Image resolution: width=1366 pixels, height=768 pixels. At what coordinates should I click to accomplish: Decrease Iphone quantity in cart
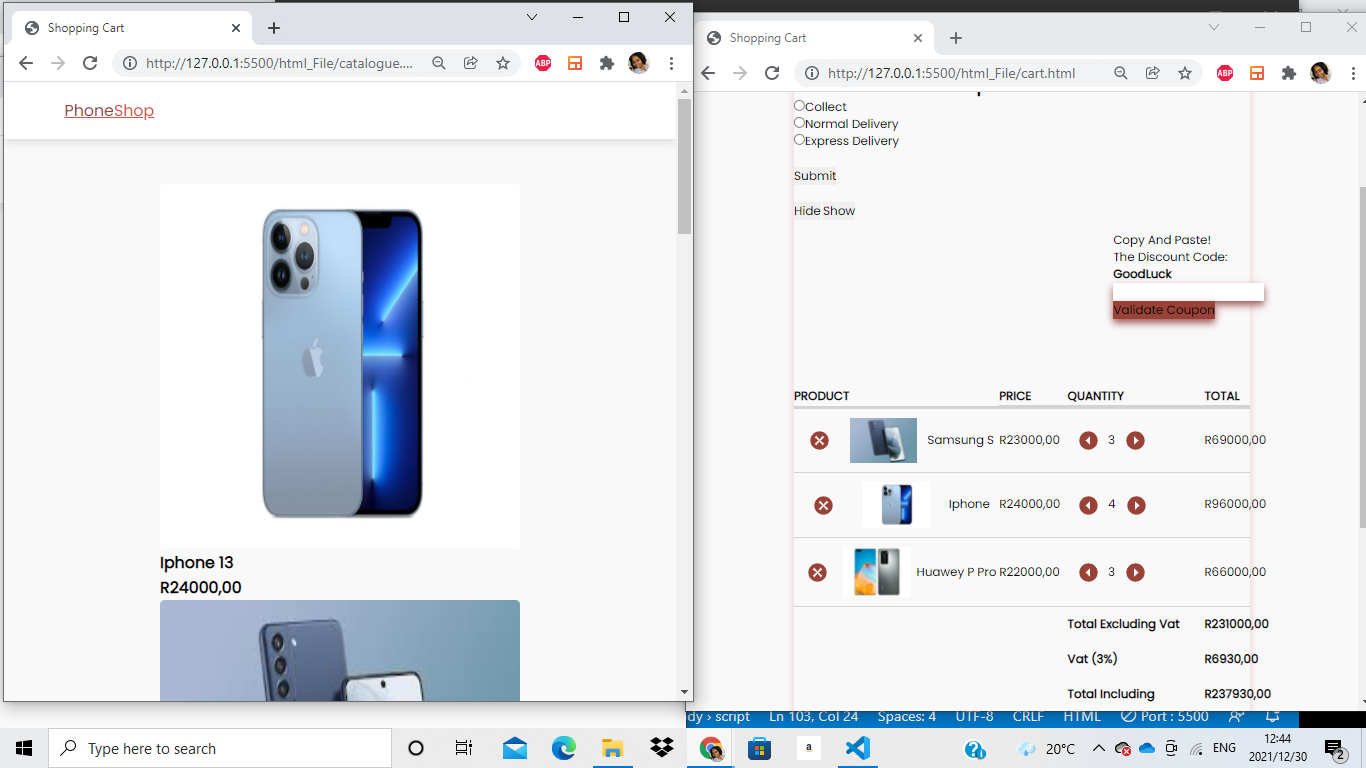point(1088,506)
